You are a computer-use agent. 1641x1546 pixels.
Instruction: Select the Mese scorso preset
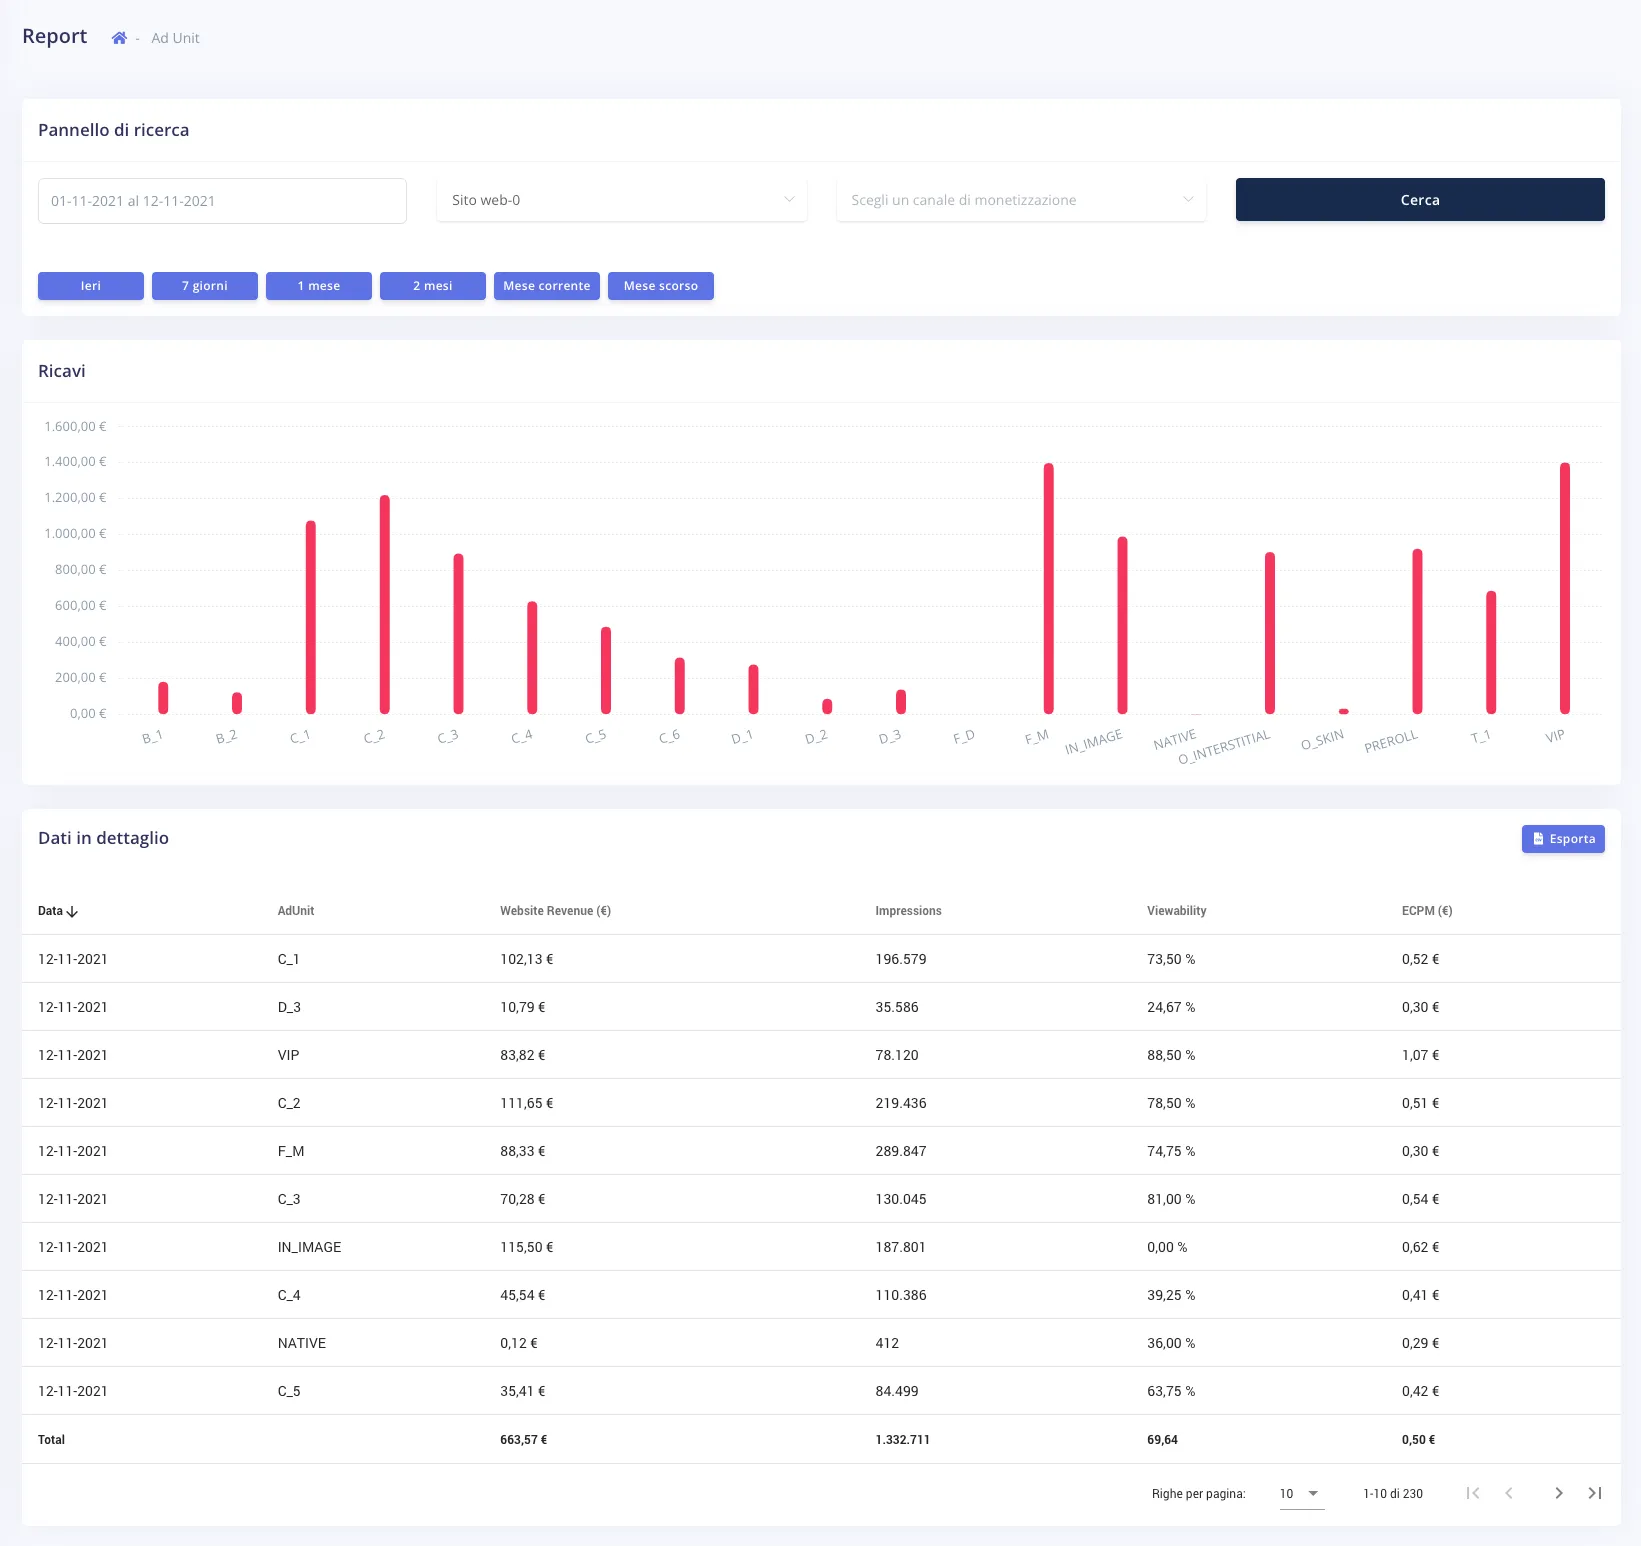(661, 286)
